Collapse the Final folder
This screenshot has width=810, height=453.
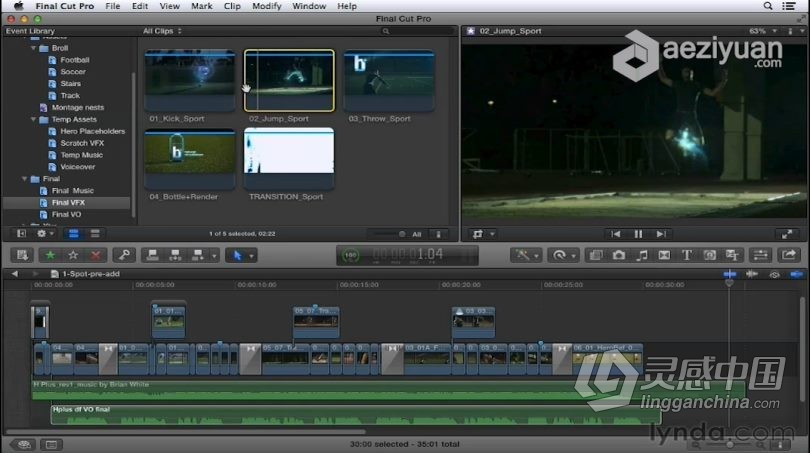pyautogui.click(x=24, y=179)
